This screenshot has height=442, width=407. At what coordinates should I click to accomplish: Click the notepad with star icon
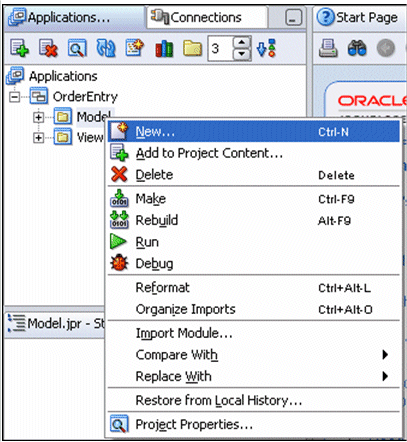pyautogui.click(x=135, y=49)
